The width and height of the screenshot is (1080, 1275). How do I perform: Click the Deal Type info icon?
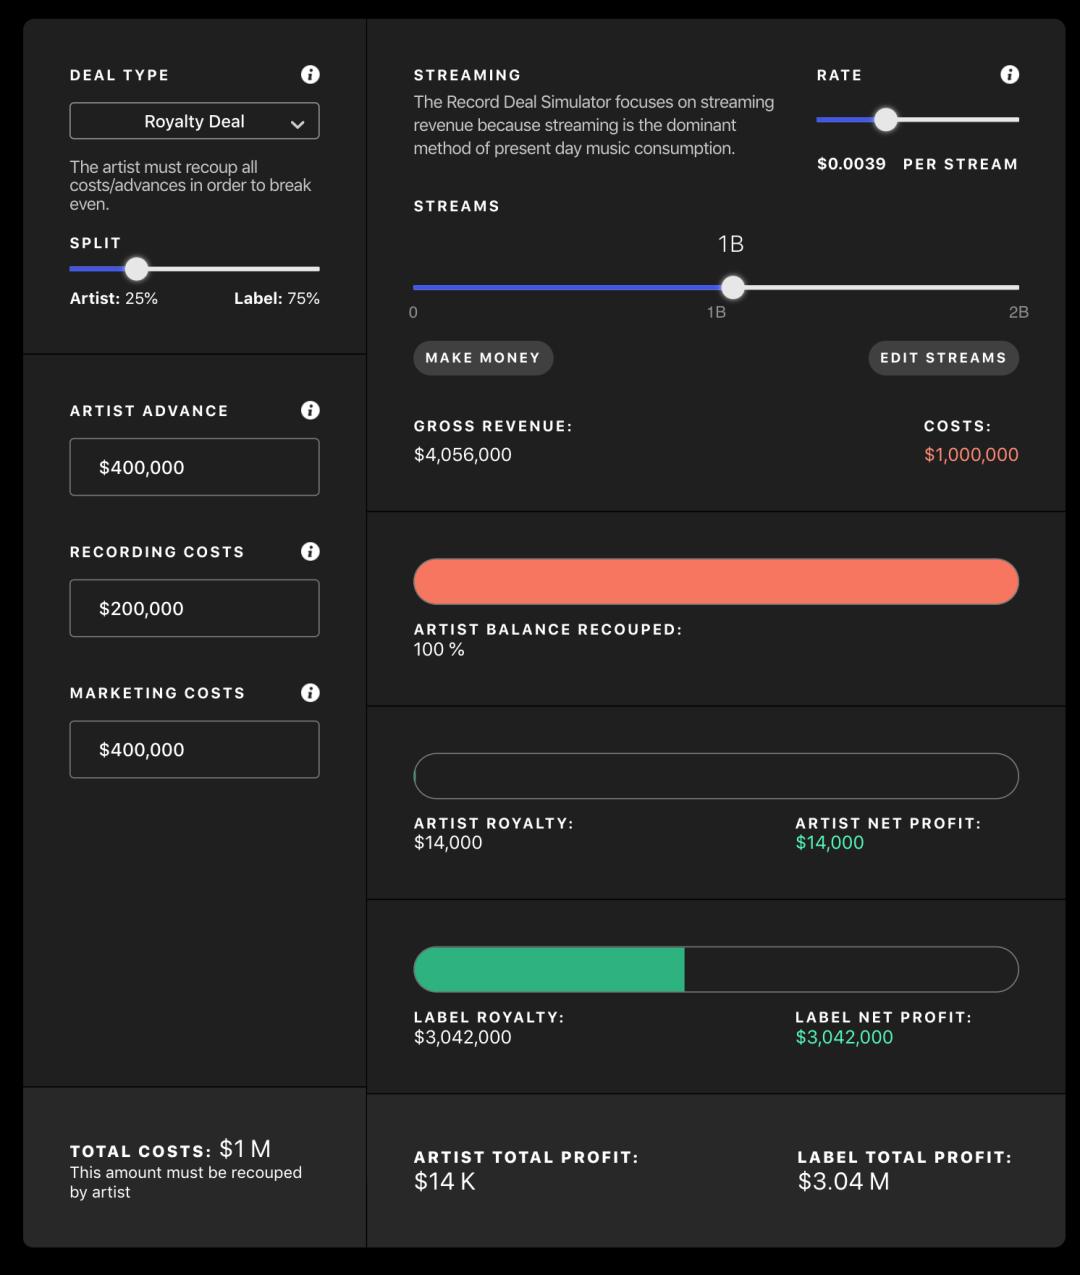click(x=310, y=75)
